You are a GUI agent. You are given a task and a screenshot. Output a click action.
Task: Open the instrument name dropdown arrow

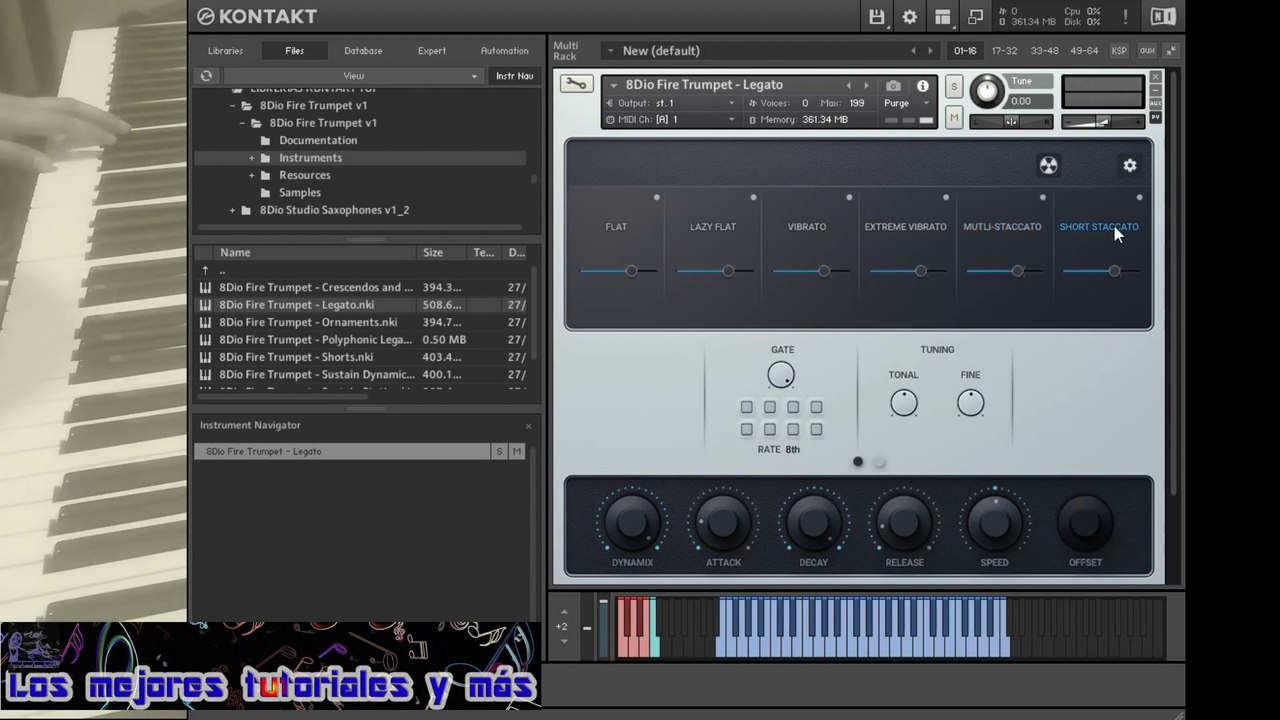[x=613, y=86]
